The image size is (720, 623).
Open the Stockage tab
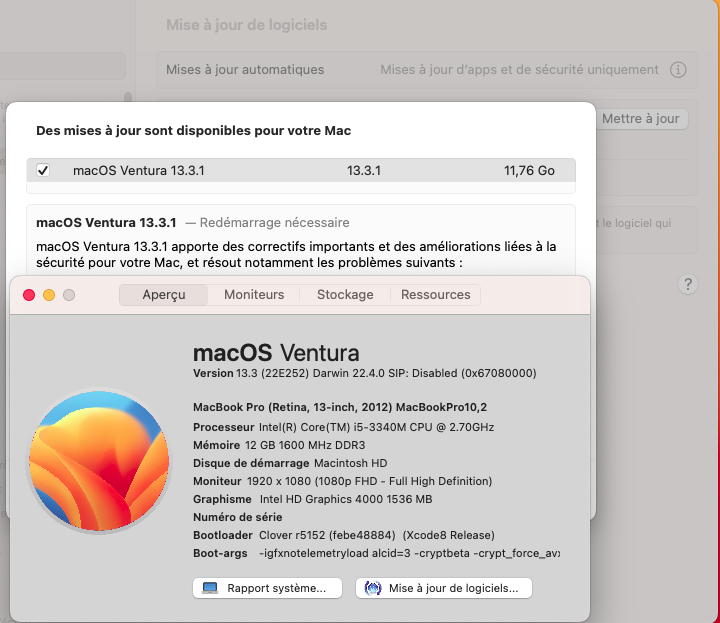pyautogui.click(x=345, y=295)
